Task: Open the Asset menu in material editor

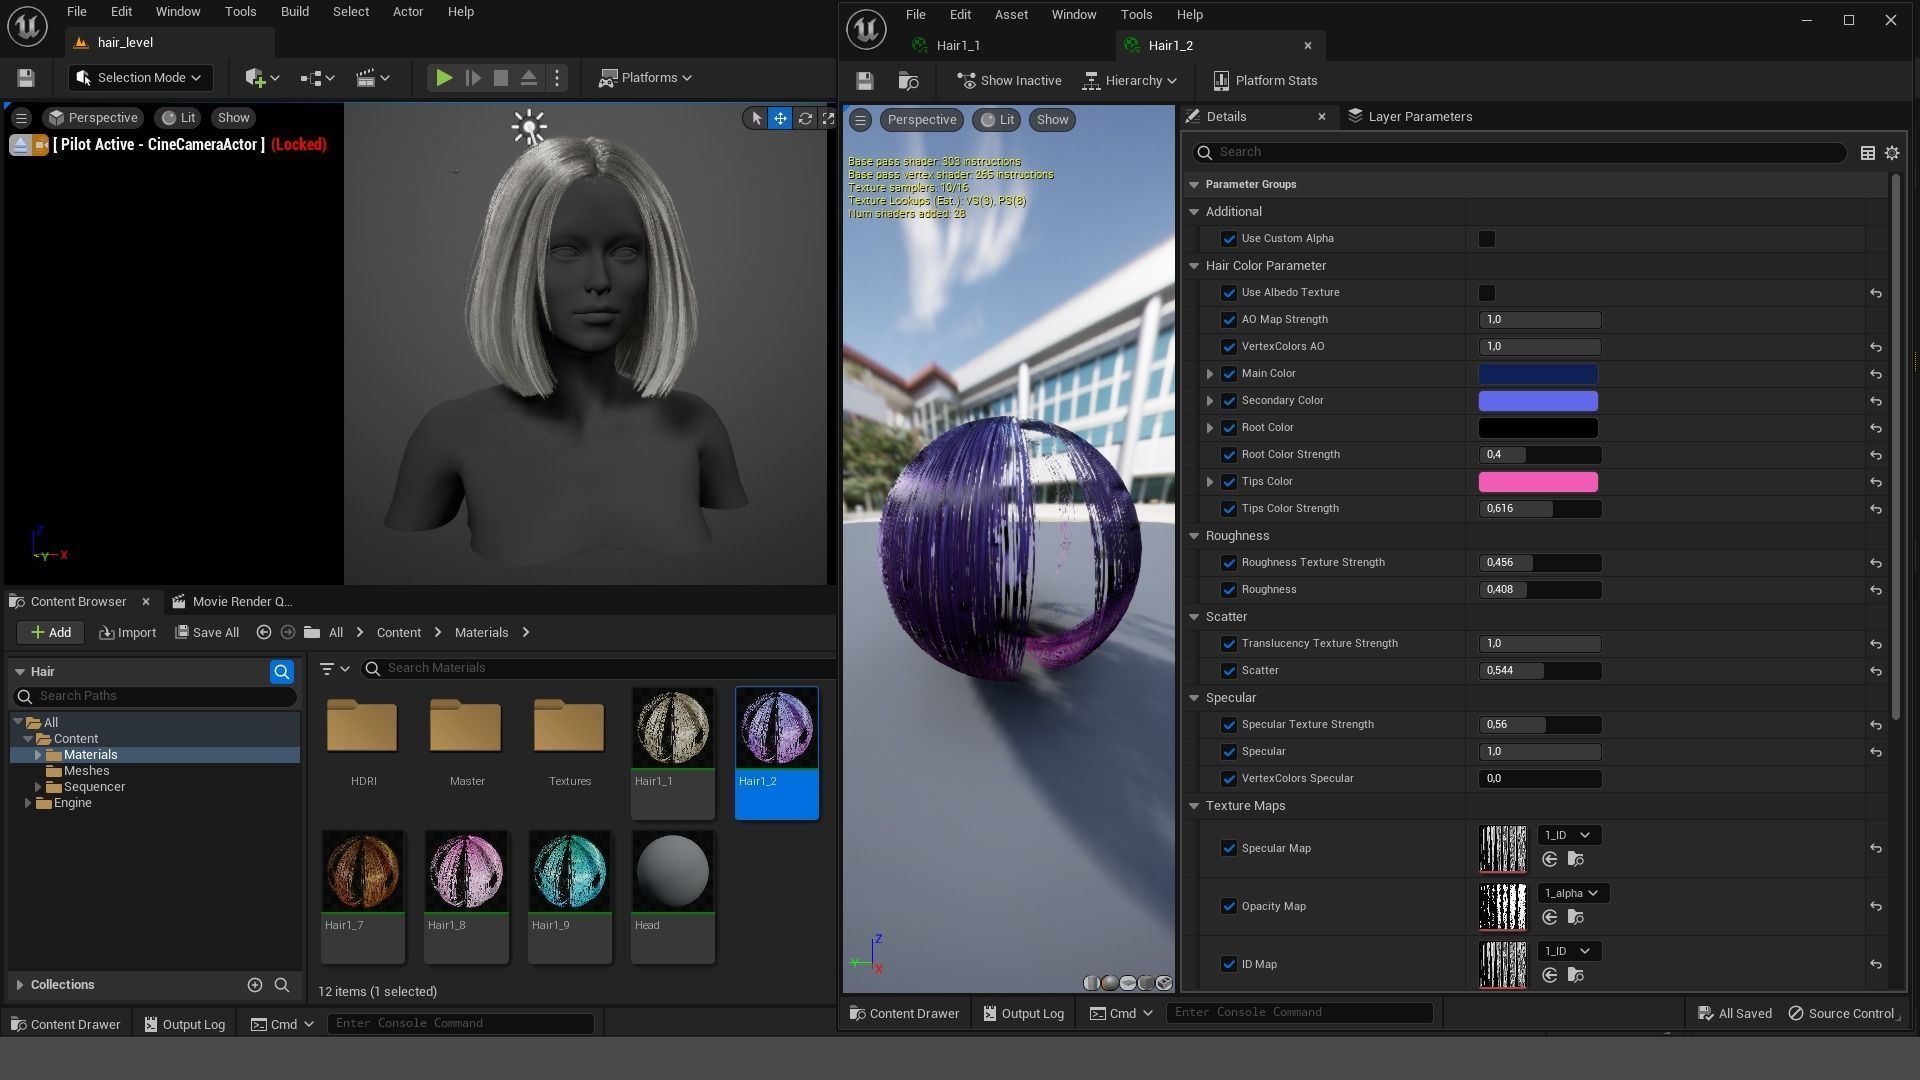Action: 1011,15
